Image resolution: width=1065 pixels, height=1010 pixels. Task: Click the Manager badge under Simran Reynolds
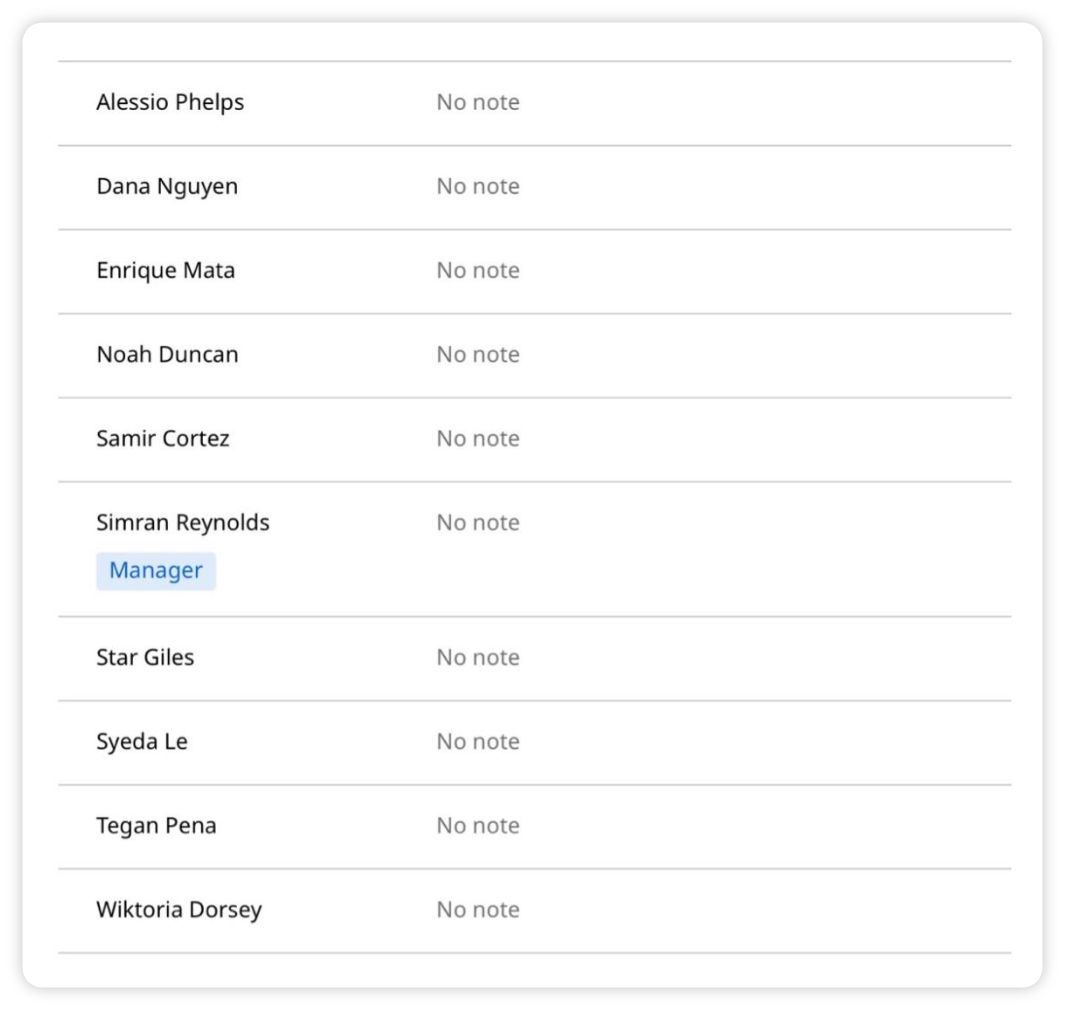point(156,571)
